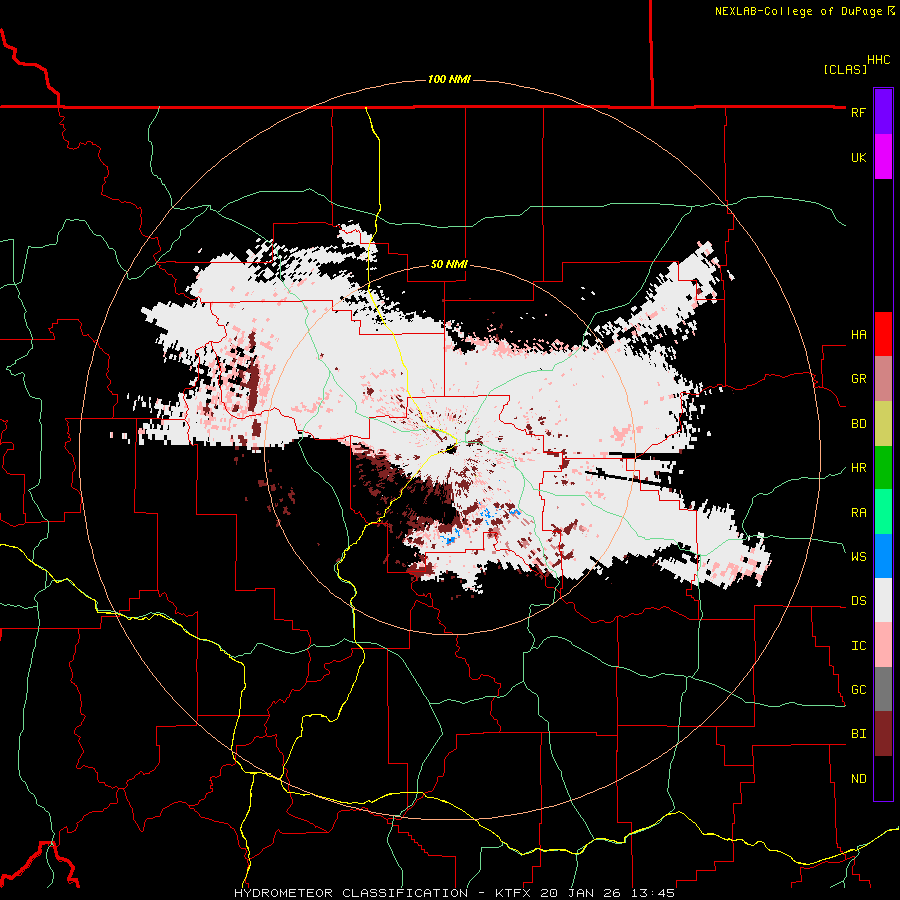Screen dimensions: 900x900
Task: Select the GC gray legend swatch
Action: tap(883, 689)
